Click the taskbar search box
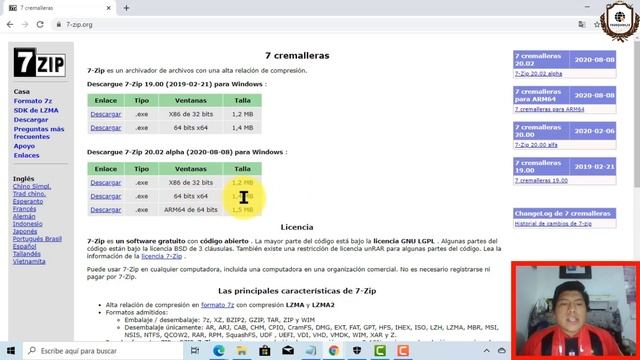This screenshot has width=640, height=360. pos(103,351)
